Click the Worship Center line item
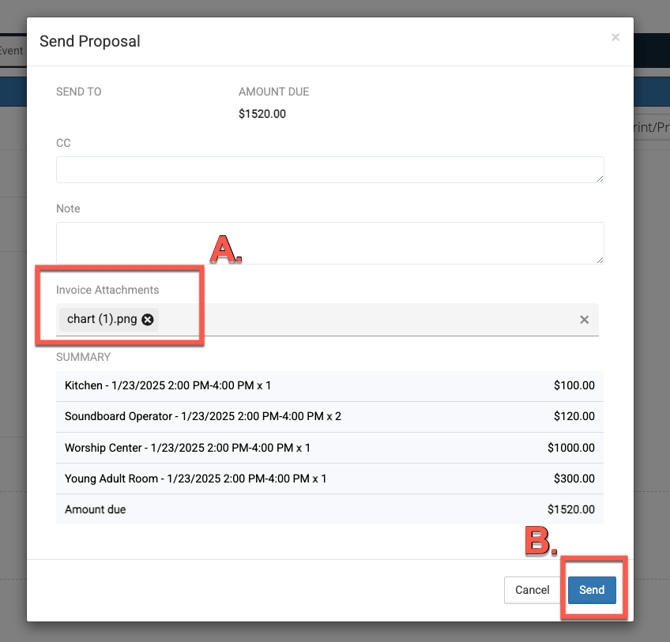Screen dimensions: 670x642 tap(329, 447)
